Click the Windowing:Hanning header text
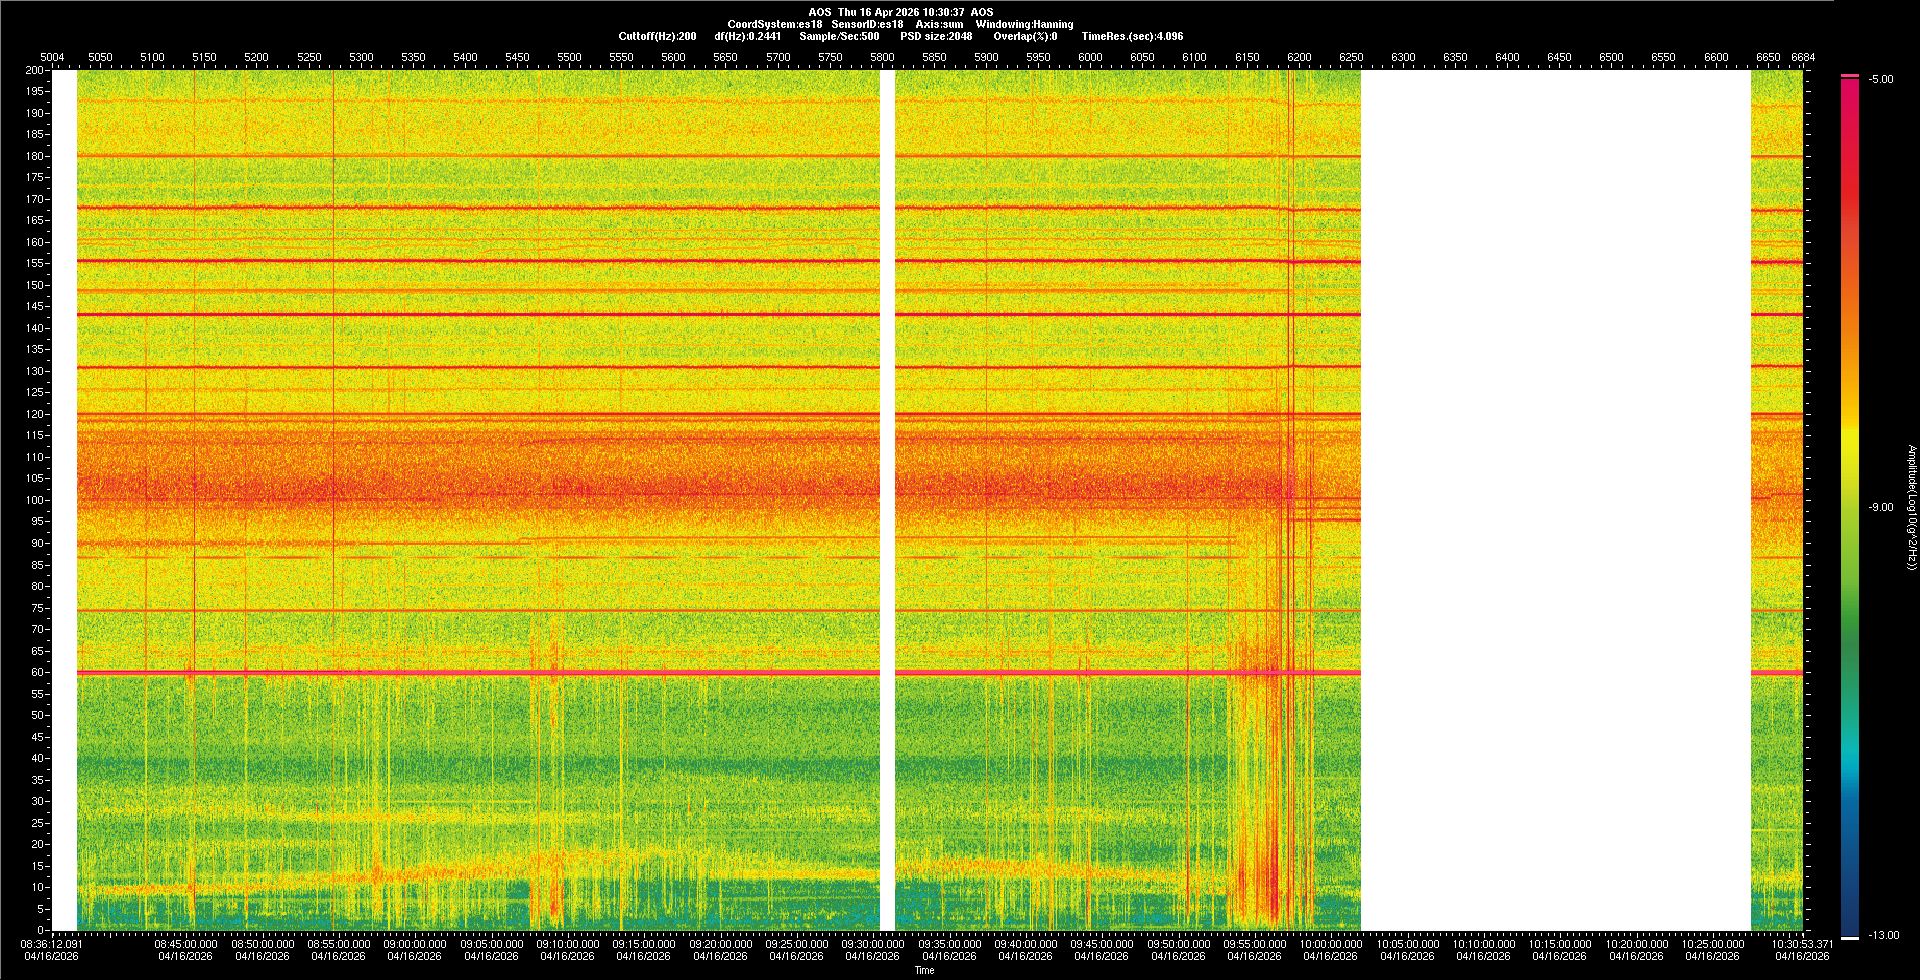This screenshot has height=980, width=1920. 1024,24
